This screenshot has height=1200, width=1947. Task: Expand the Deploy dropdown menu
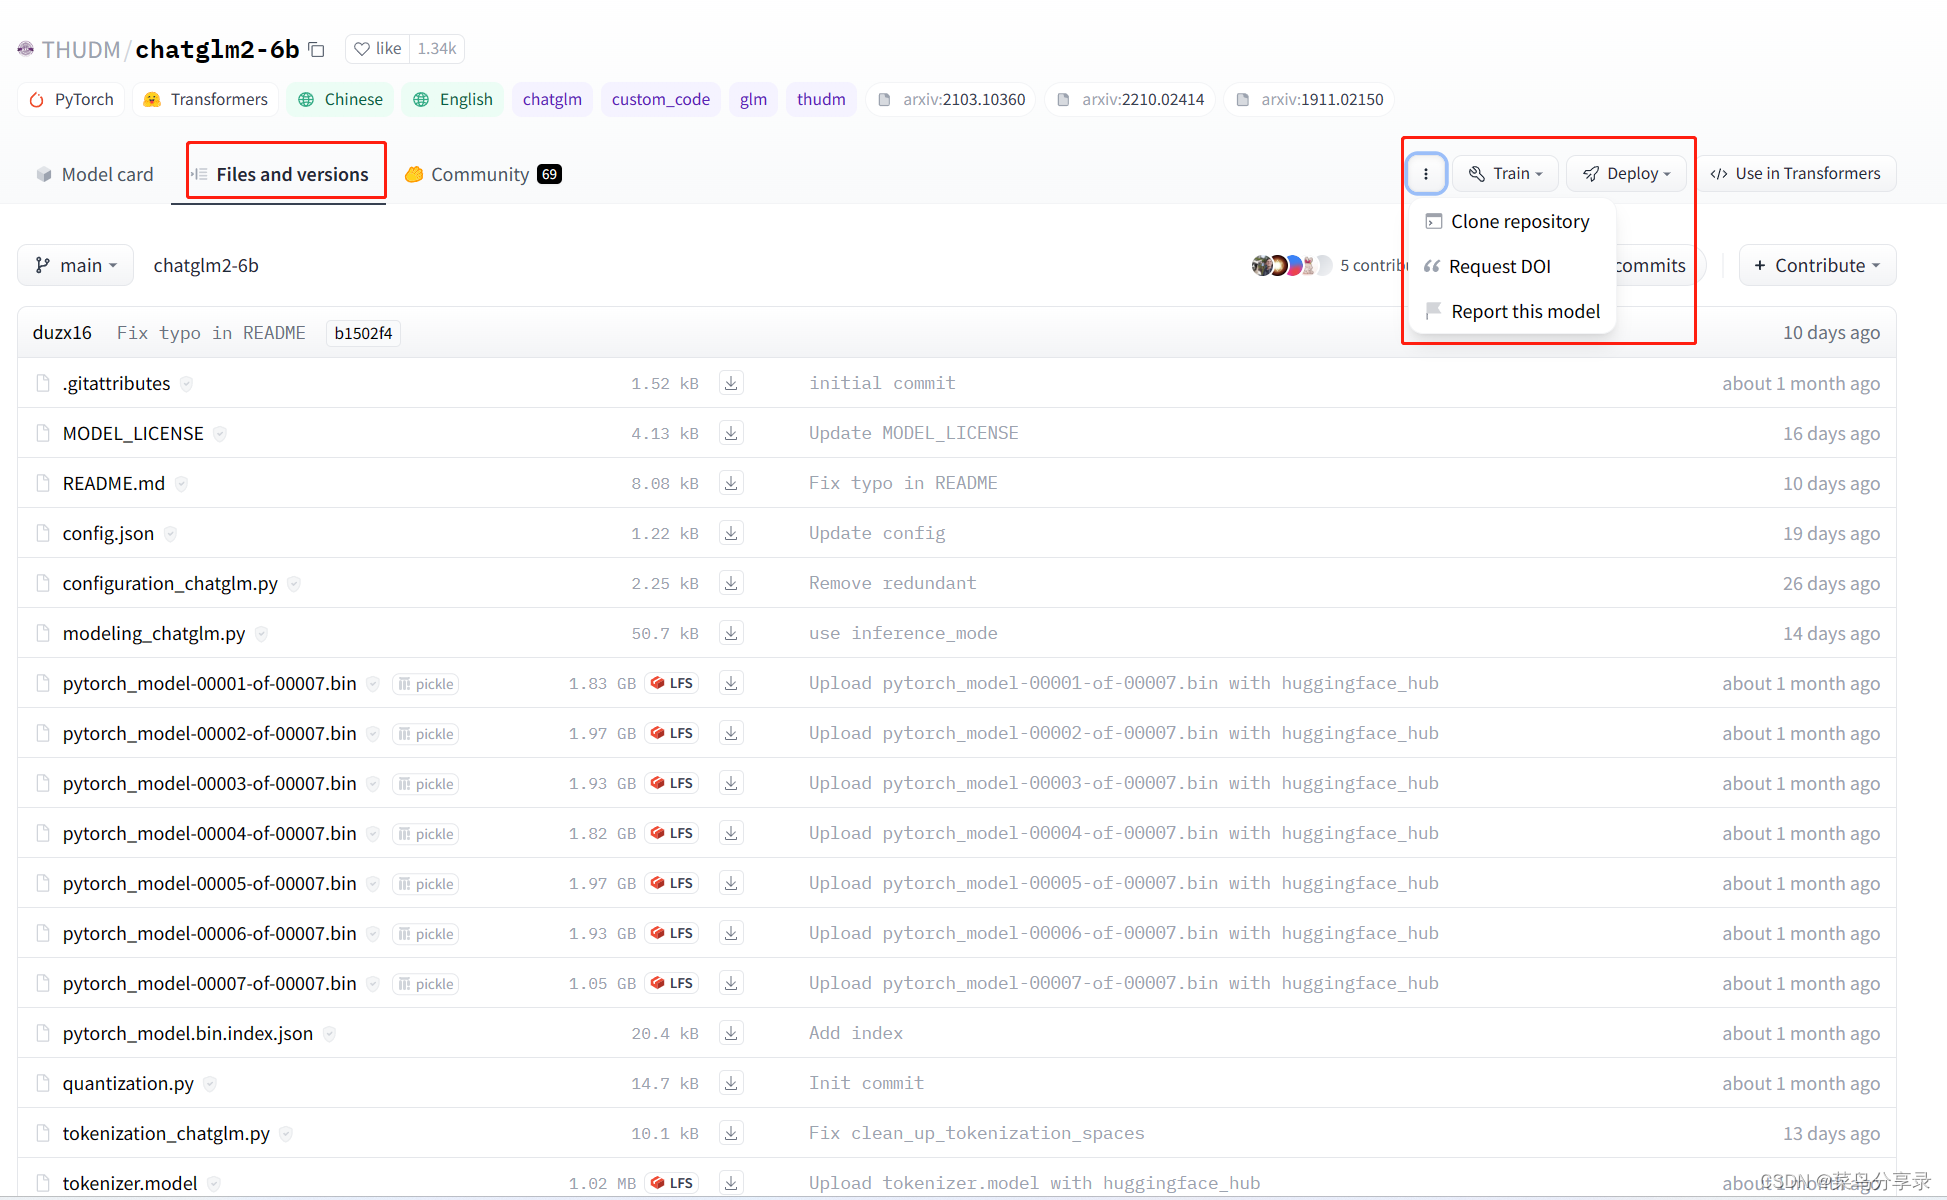pos(1630,172)
